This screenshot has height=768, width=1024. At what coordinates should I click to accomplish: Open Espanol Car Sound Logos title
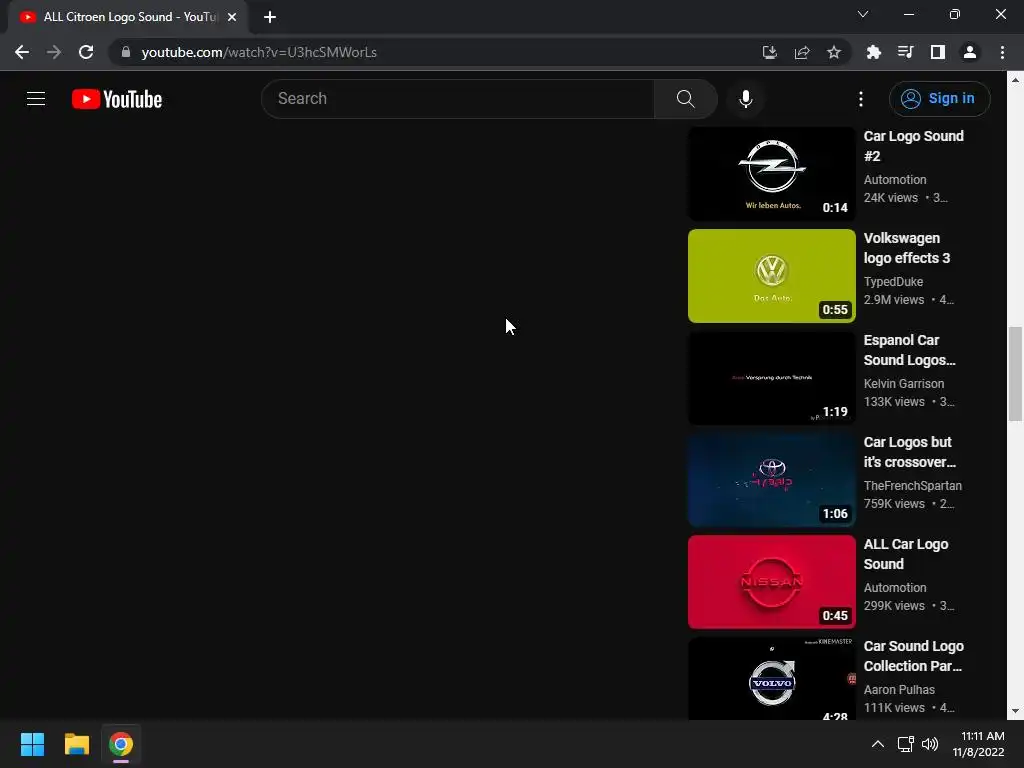[x=909, y=350]
